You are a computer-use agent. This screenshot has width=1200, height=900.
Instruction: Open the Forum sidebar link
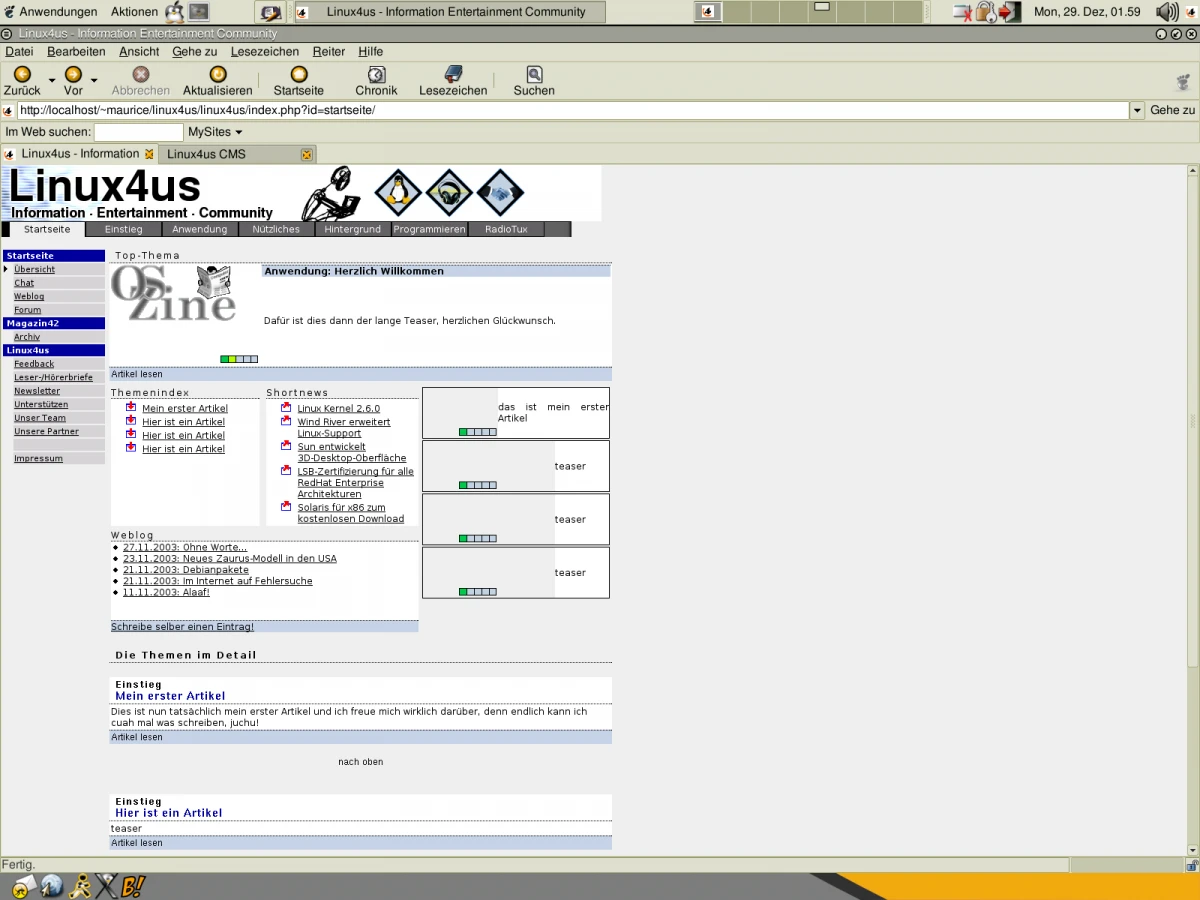pos(28,310)
